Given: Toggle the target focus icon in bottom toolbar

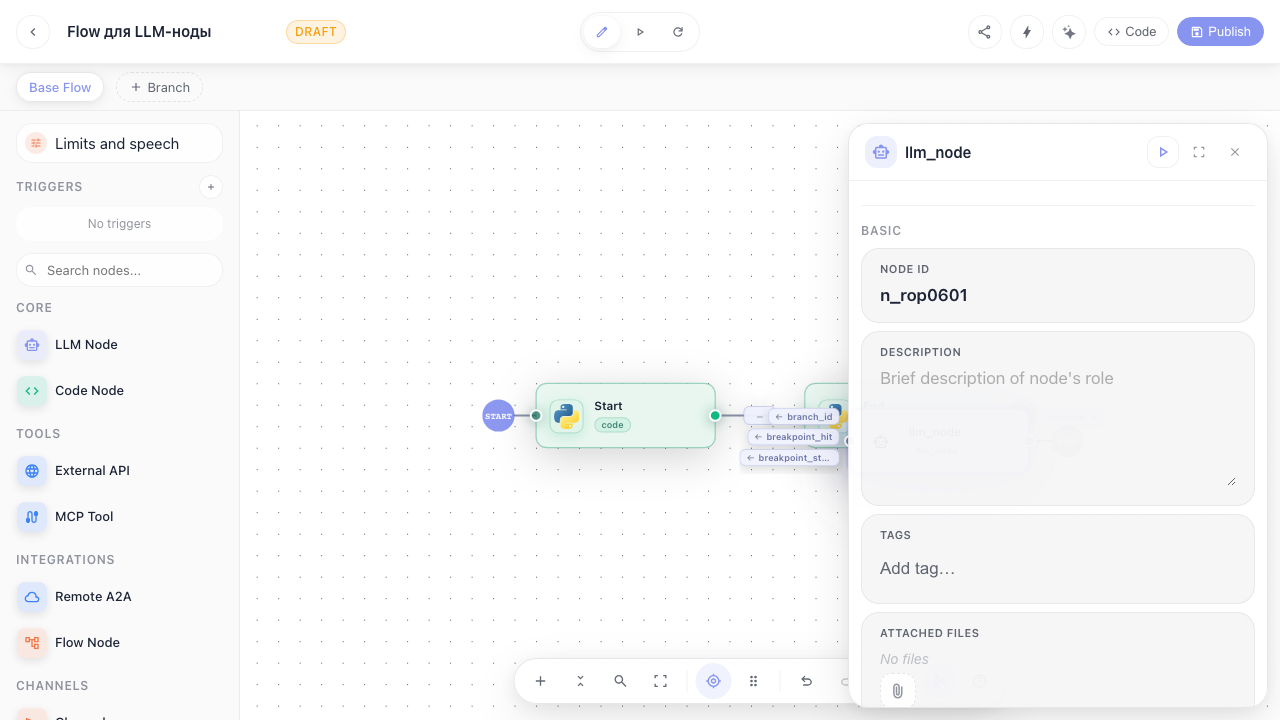Looking at the screenshot, I should [713, 681].
